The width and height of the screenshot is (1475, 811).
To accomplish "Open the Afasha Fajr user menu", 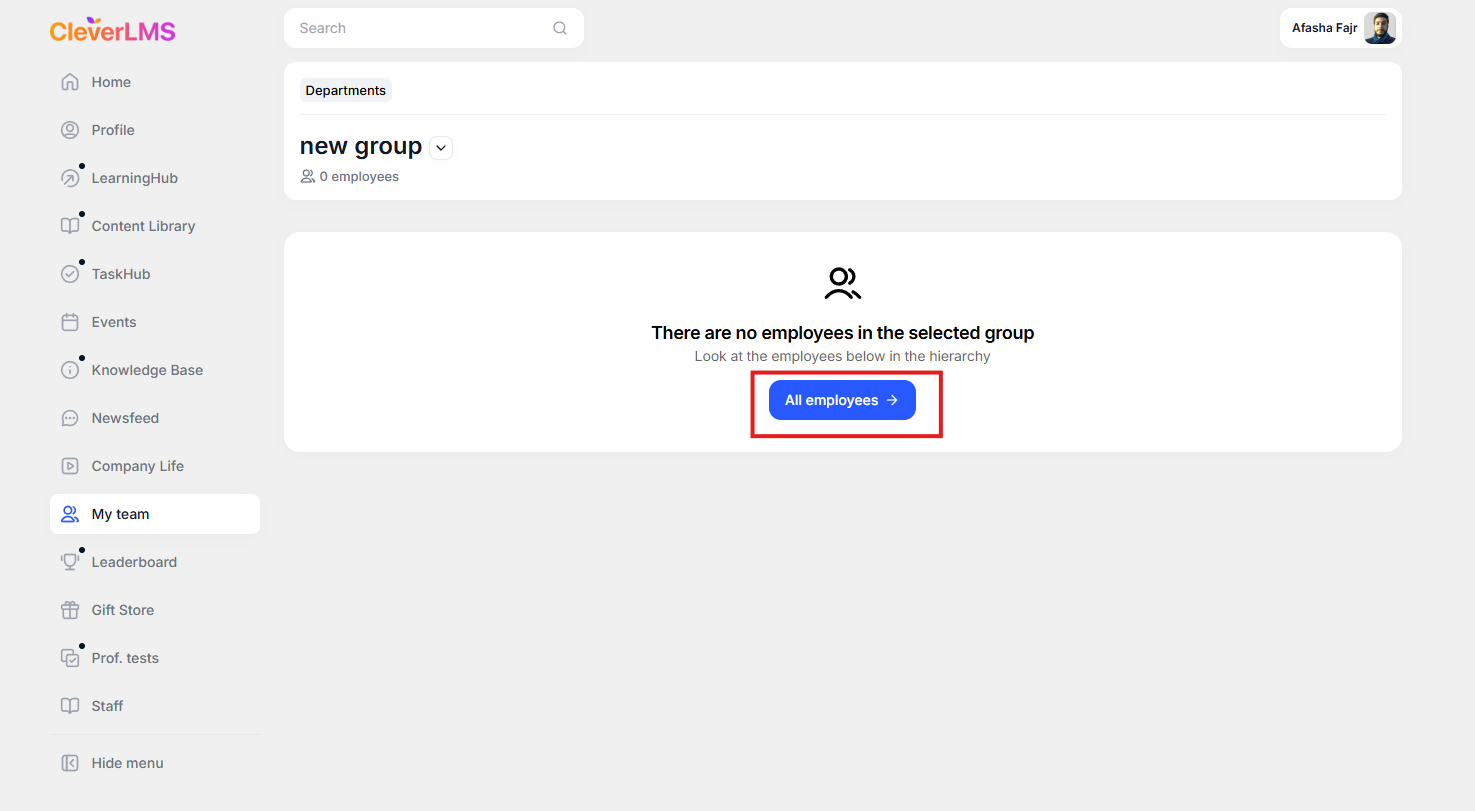I will point(1341,28).
